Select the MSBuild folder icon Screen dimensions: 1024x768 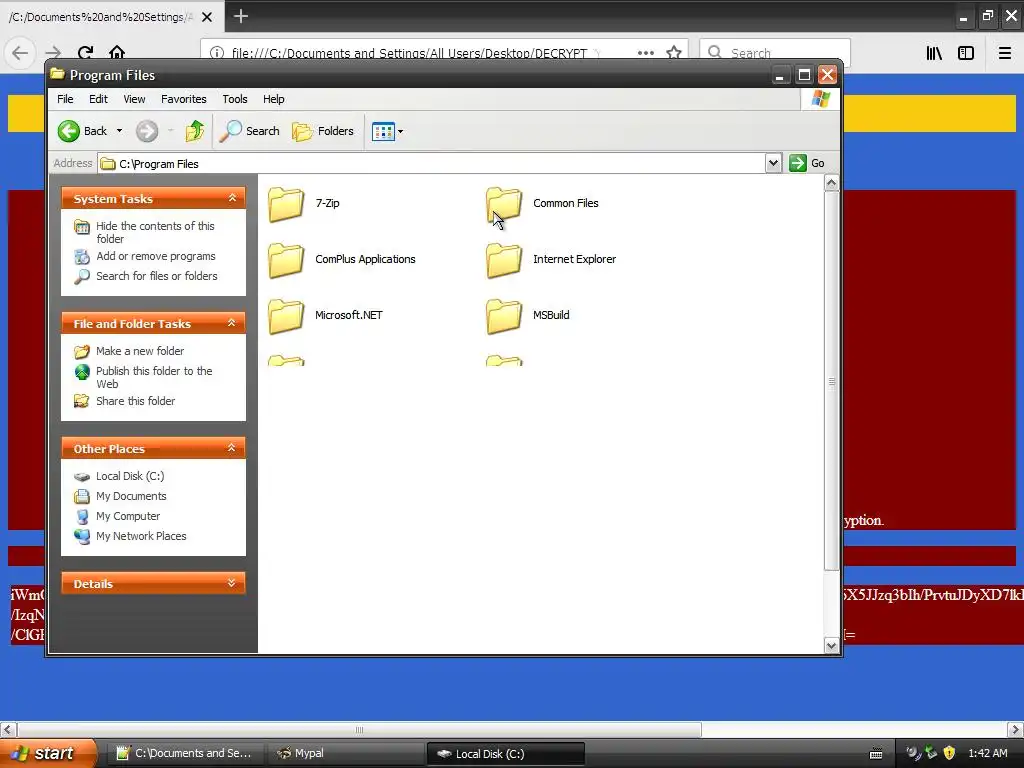point(504,316)
